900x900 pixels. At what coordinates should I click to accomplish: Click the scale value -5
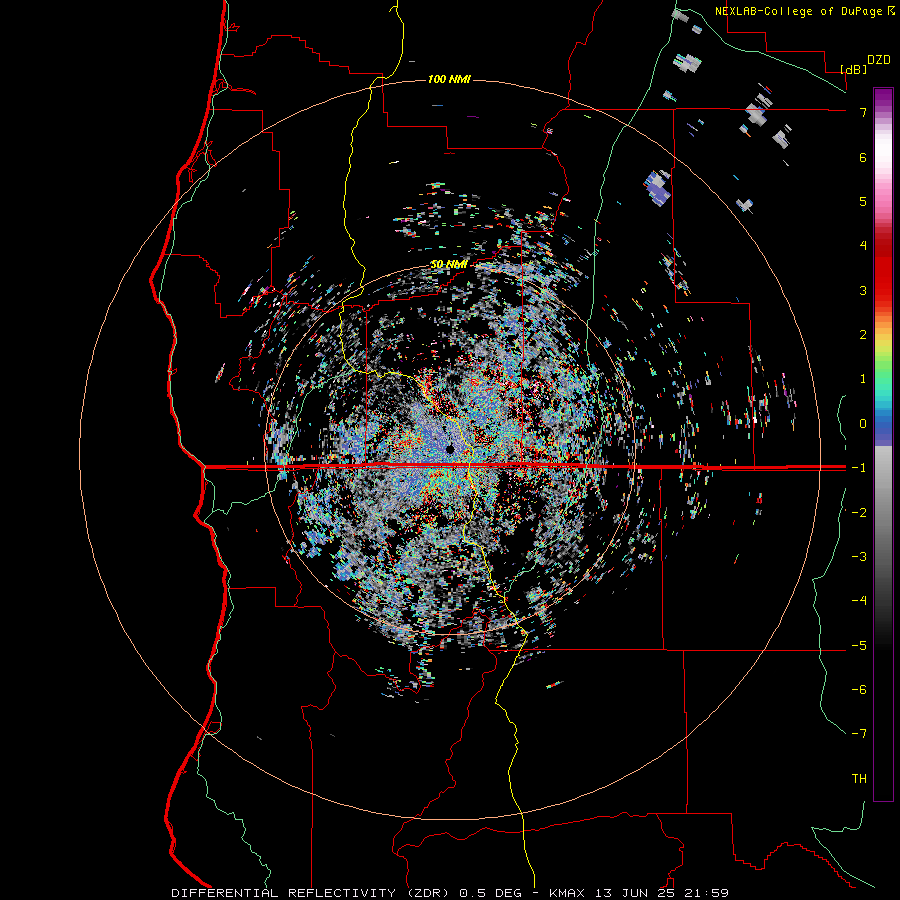point(859,645)
